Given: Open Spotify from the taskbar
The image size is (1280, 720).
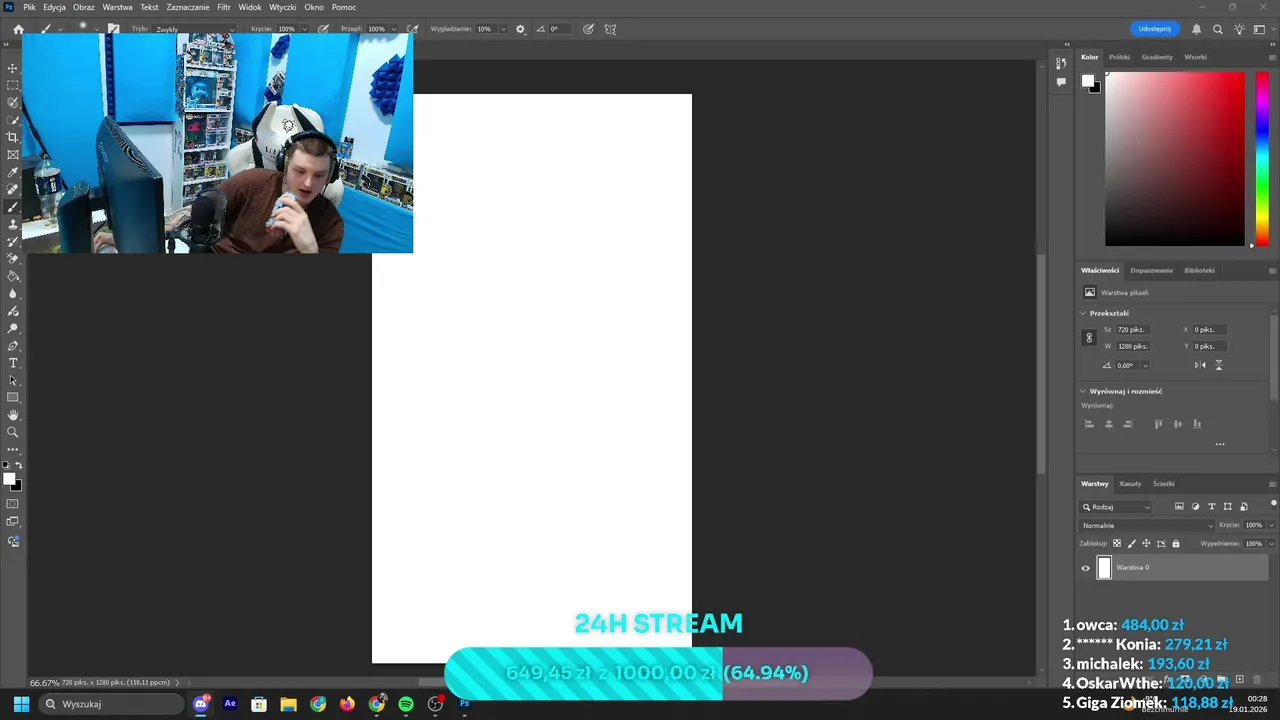Looking at the screenshot, I should [x=406, y=704].
